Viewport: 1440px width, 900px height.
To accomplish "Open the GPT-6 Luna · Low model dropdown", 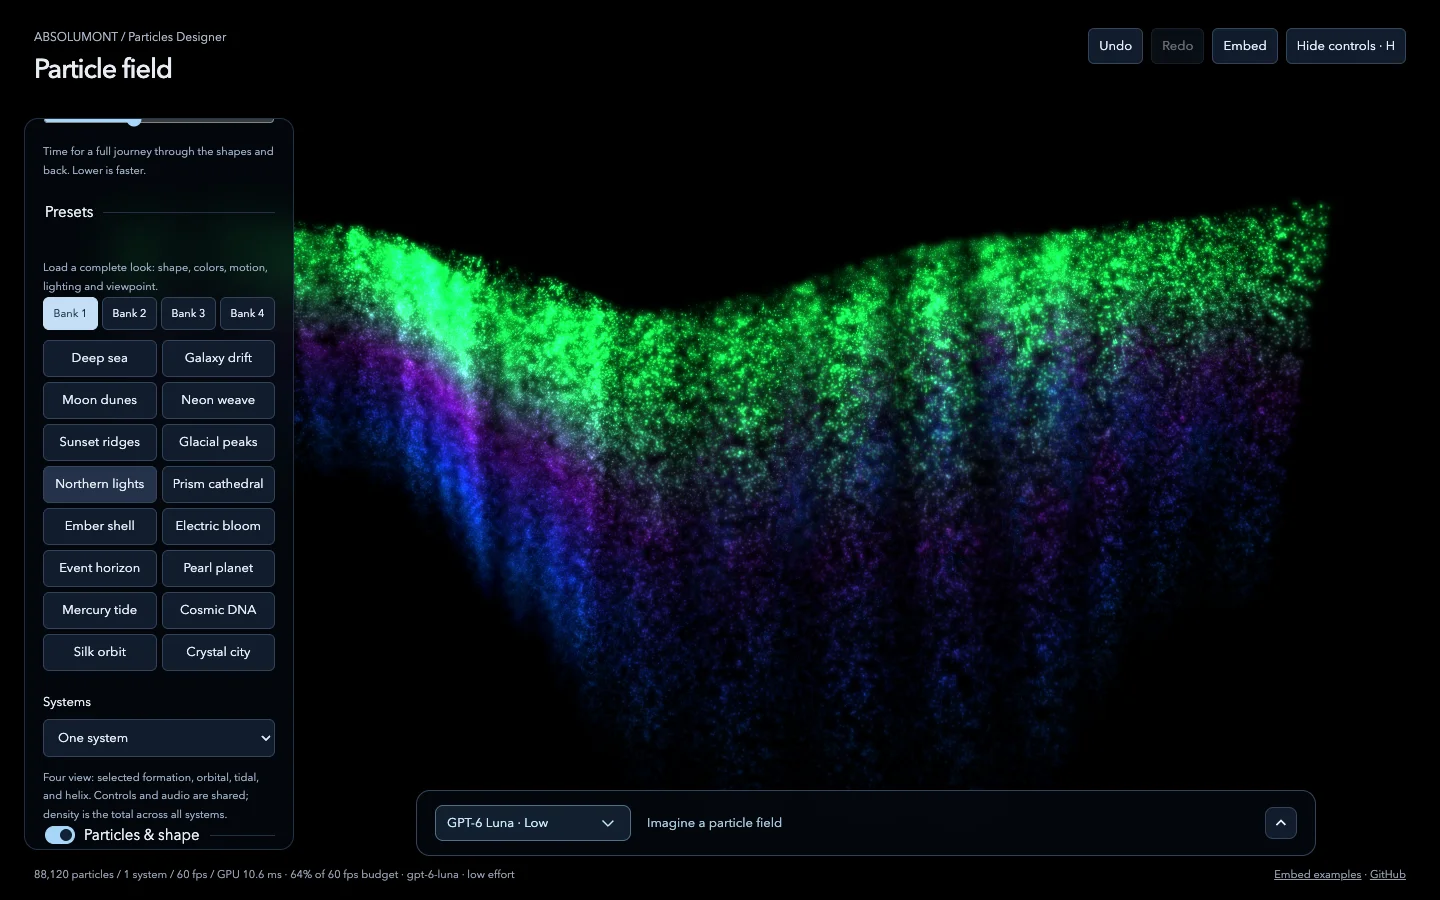I will click(533, 823).
